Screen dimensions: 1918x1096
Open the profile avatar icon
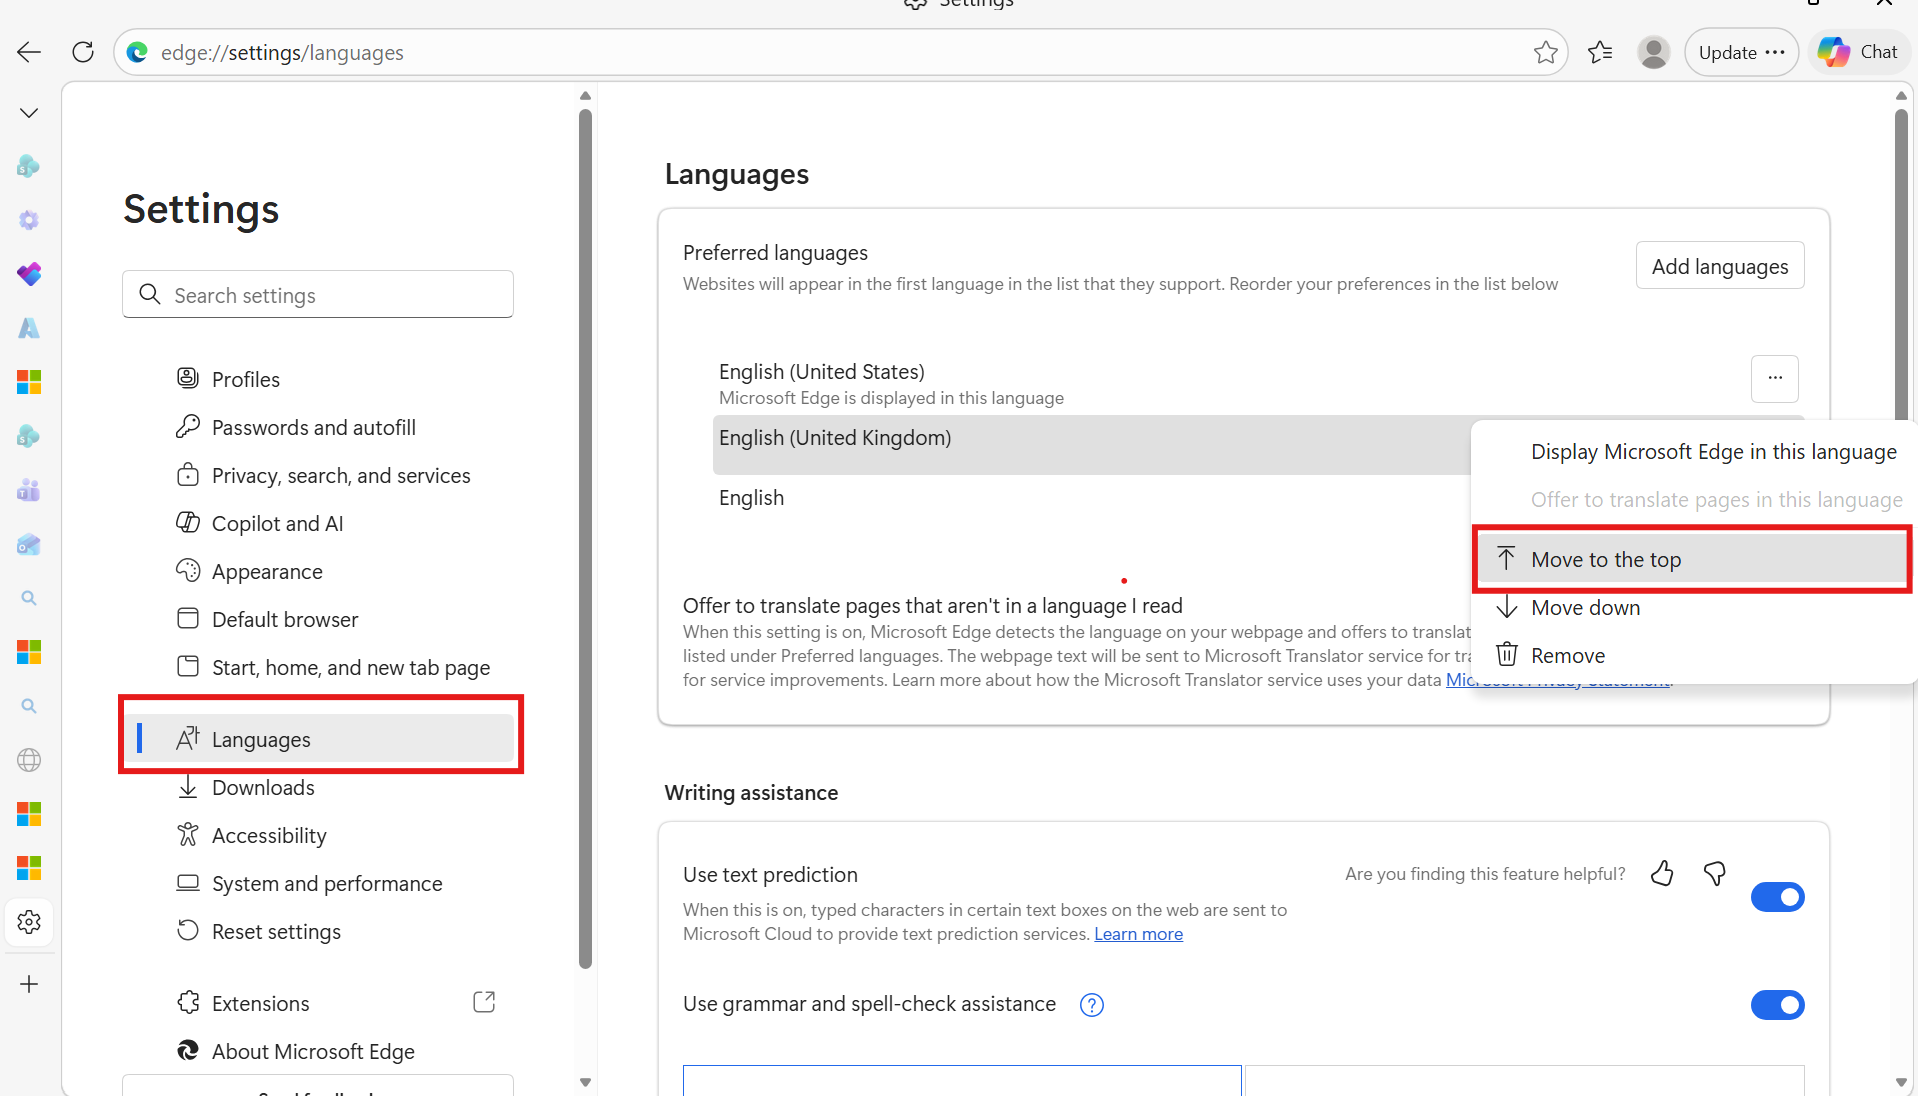pyautogui.click(x=1654, y=52)
